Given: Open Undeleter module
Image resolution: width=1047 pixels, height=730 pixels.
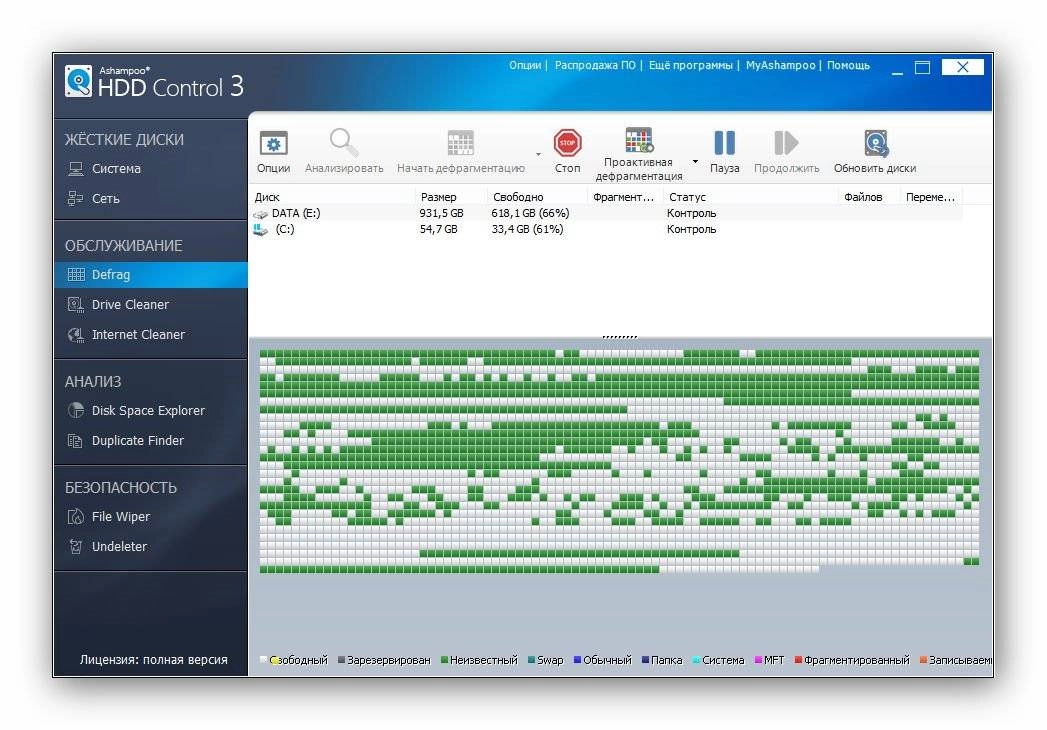Looking at the screenshot, I should tap(119, 546).
